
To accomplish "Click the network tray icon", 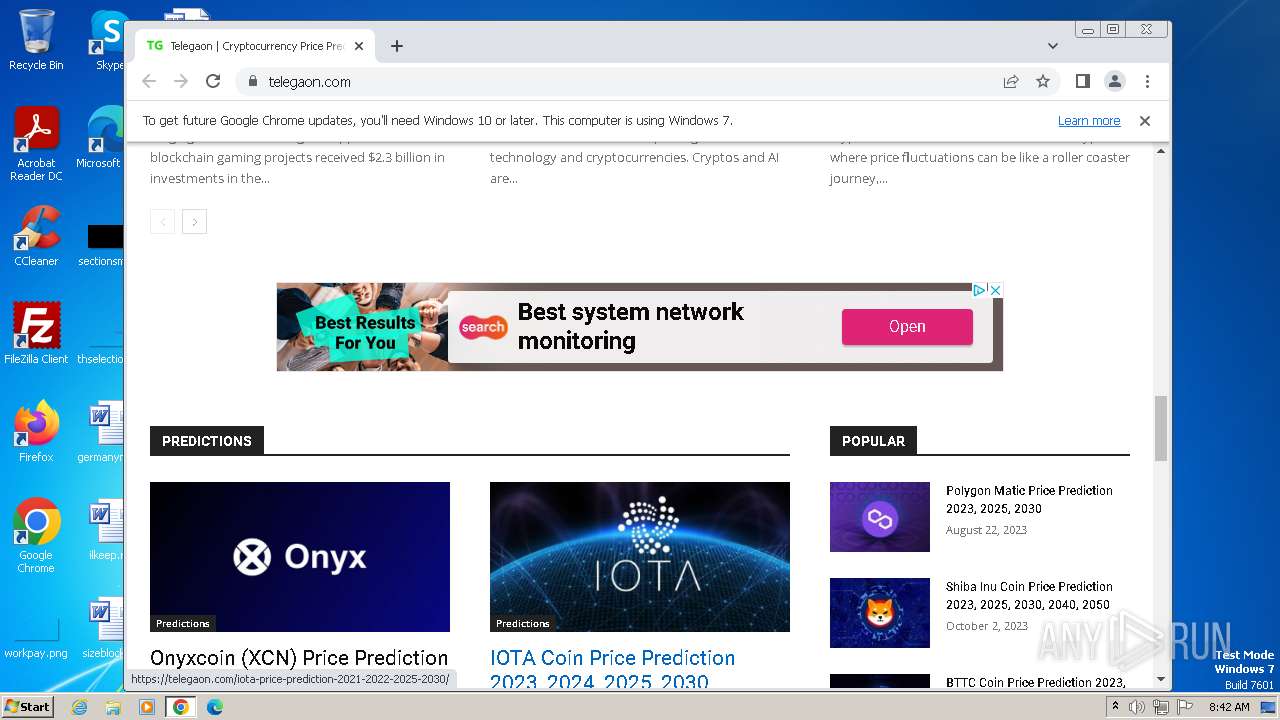I will (x=1160, y=707).
